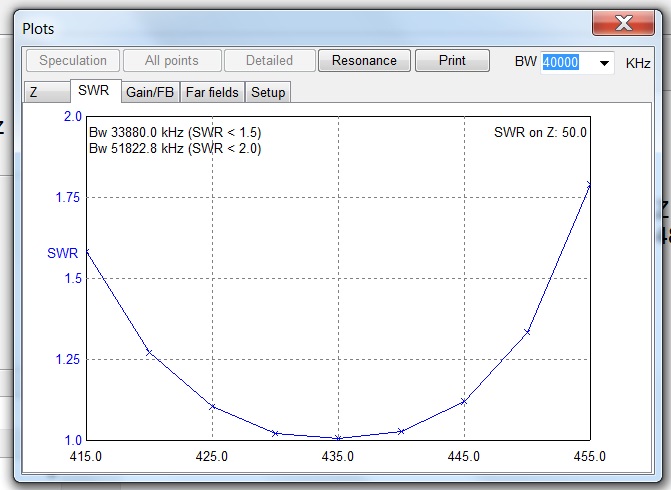Click the BW value field showing 40000
The width and height of the screenshot is (671, 490).
(x=567, y=63)
